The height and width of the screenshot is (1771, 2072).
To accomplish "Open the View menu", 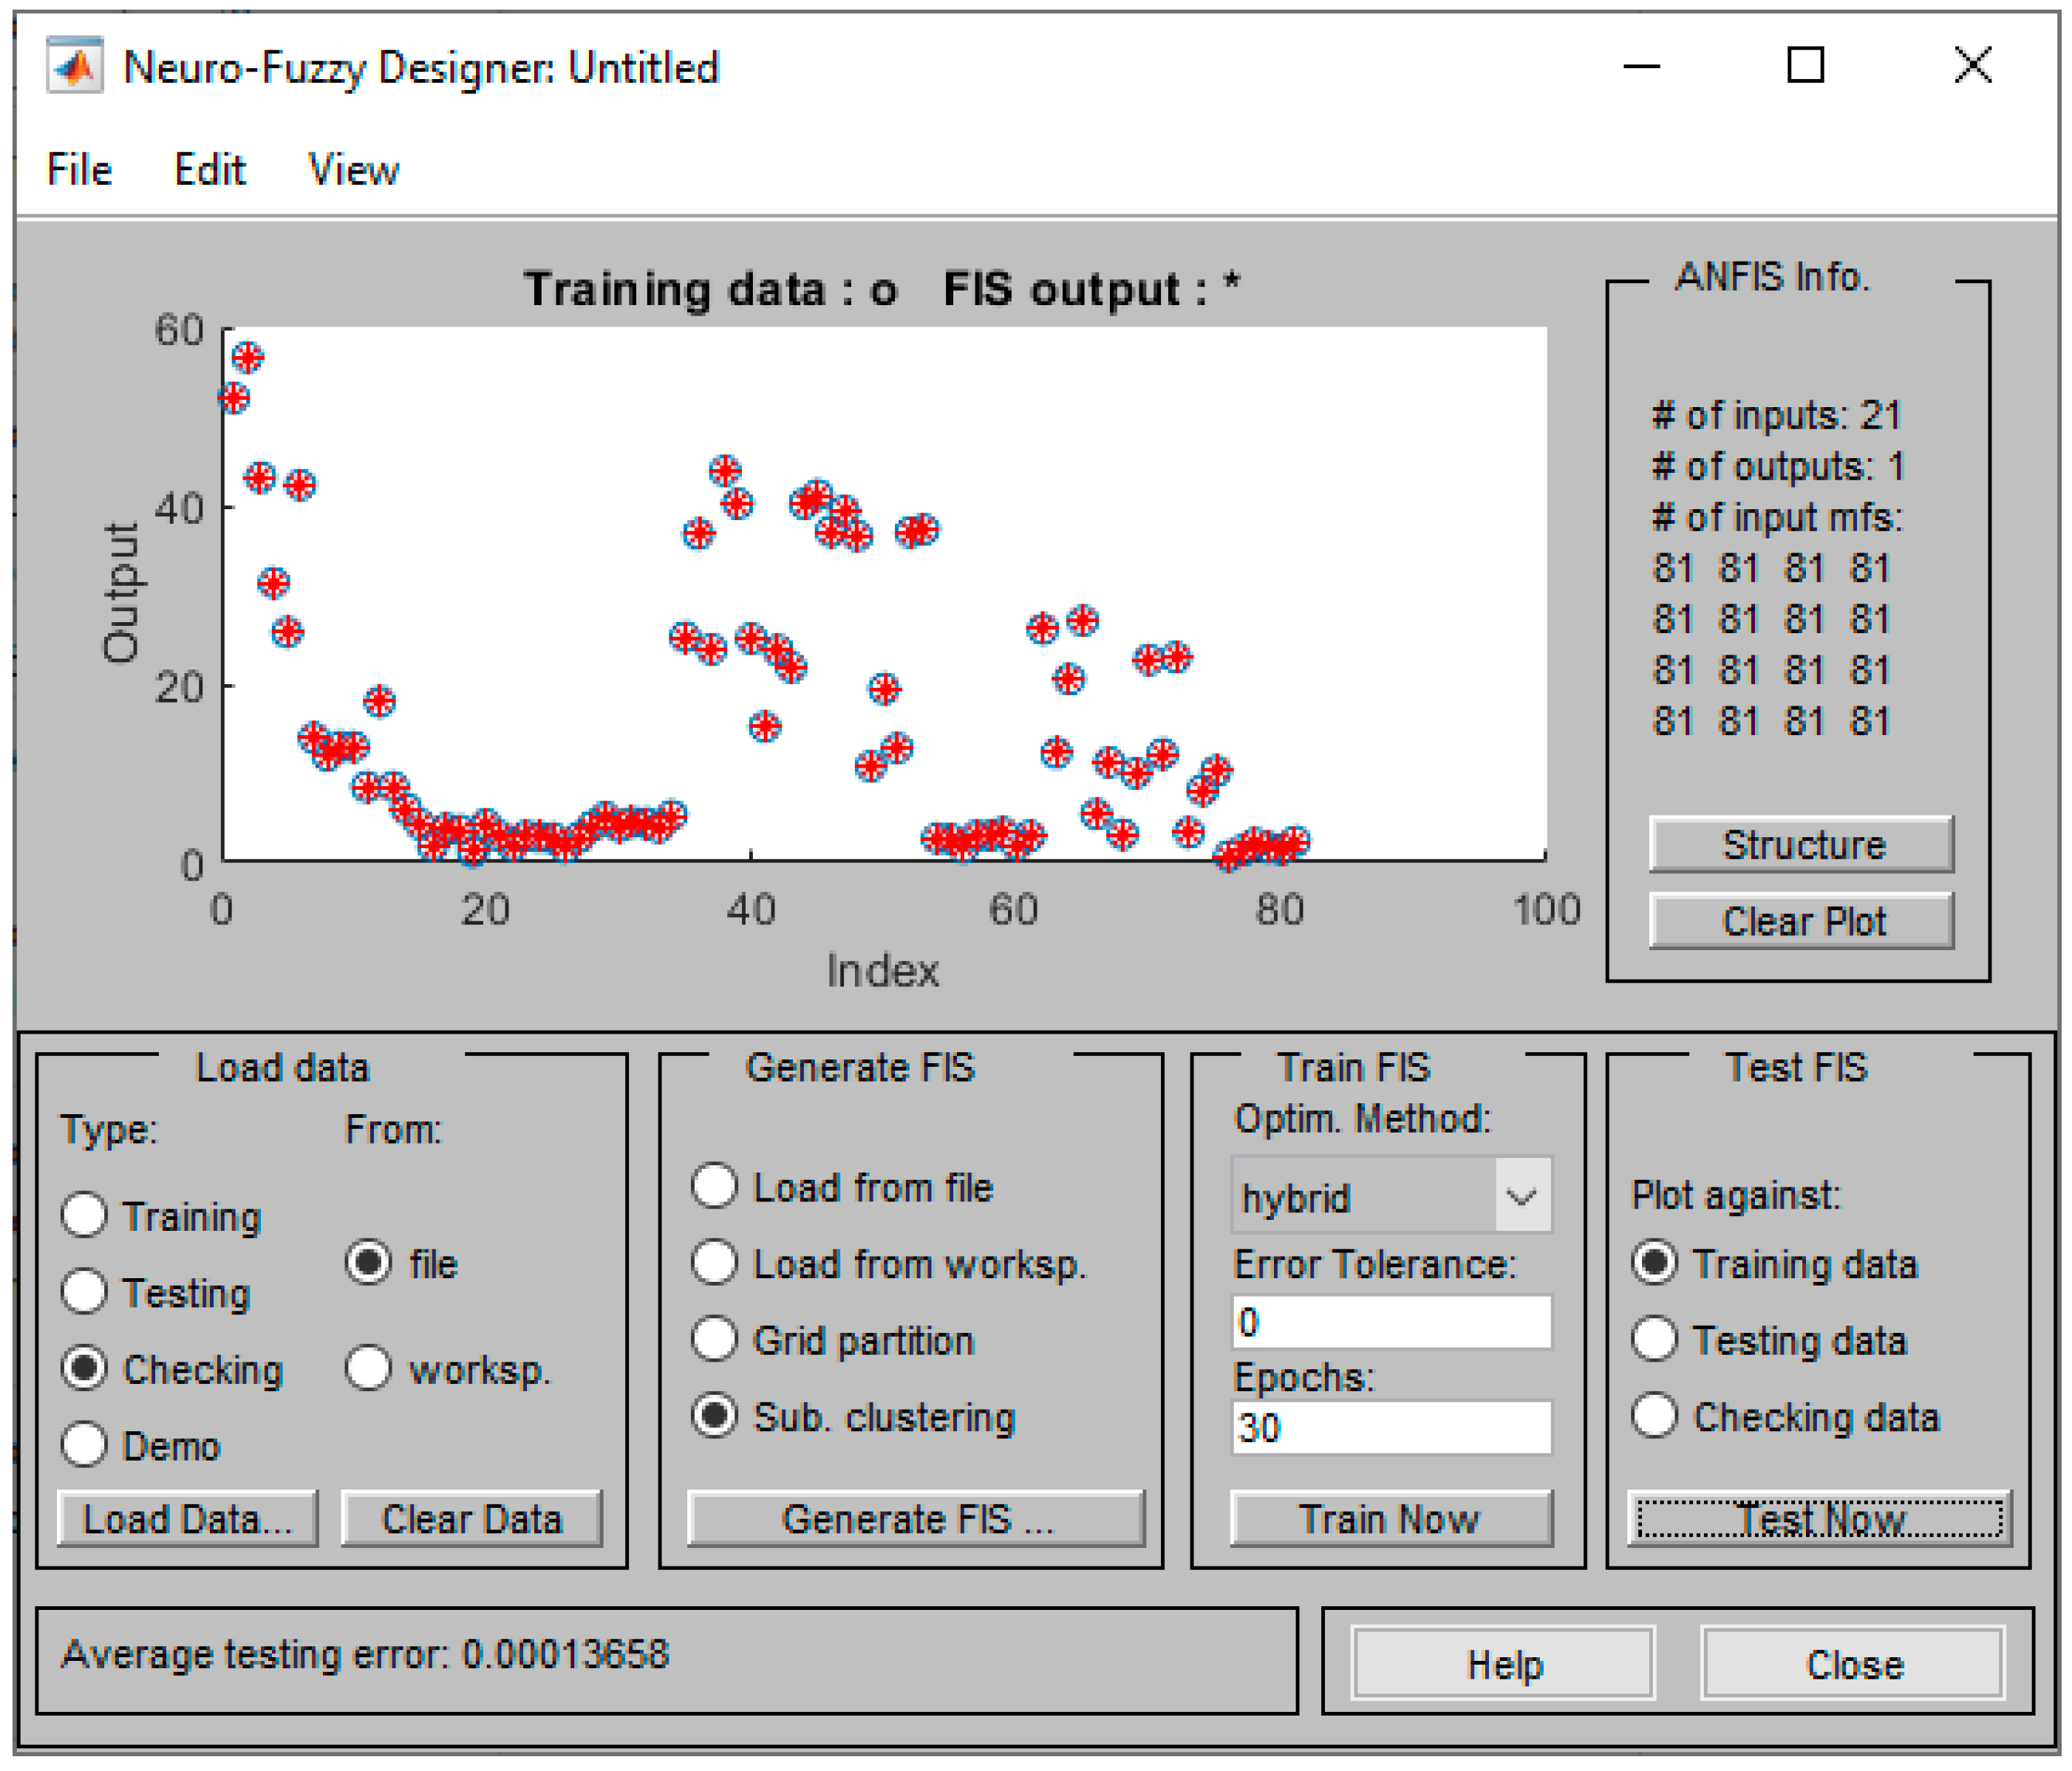I will point(353,170).
